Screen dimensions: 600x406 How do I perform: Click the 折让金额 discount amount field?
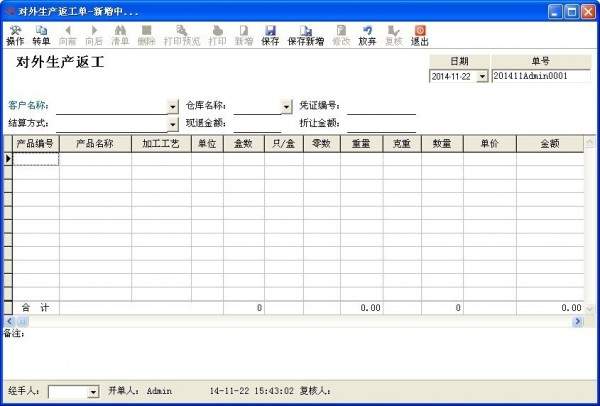[x=380, y=124]
